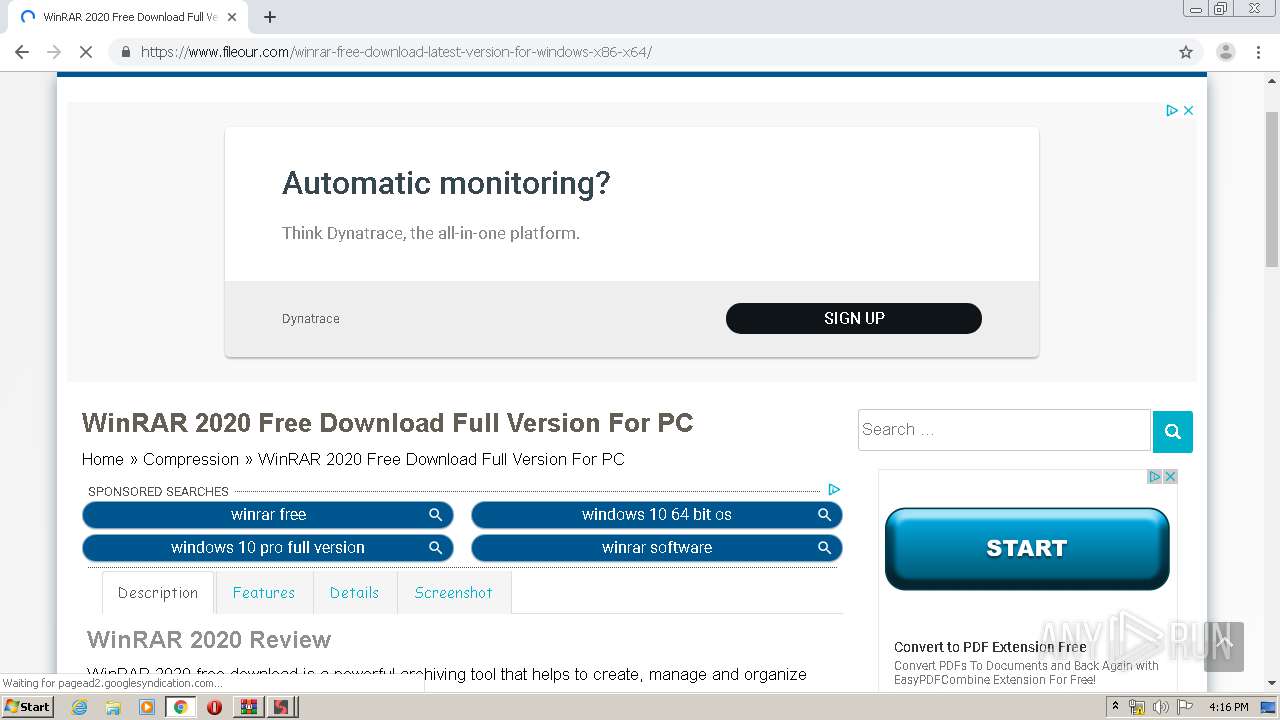This screenshot has height=720, width=1280.
Task: Click the browser forward arrow
Action: coord(54,52)
